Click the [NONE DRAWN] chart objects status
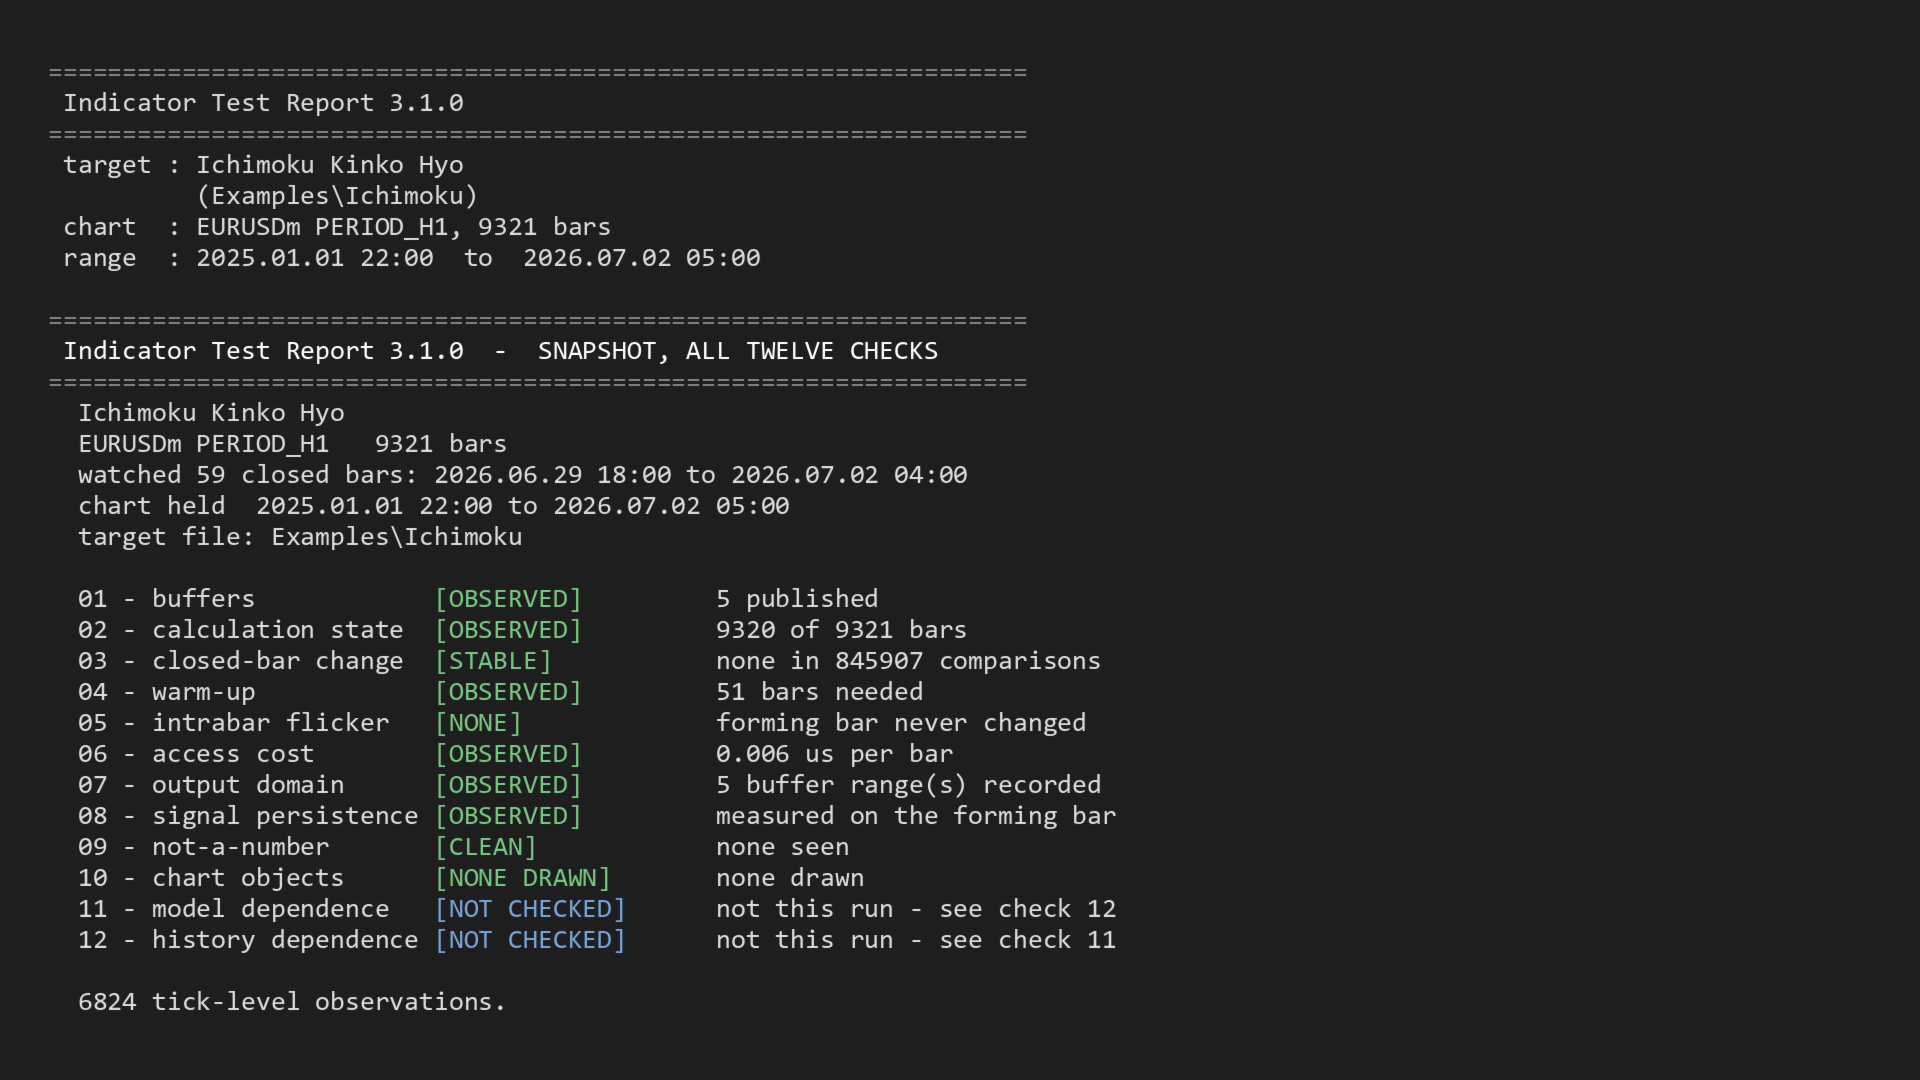 (523, 878)
